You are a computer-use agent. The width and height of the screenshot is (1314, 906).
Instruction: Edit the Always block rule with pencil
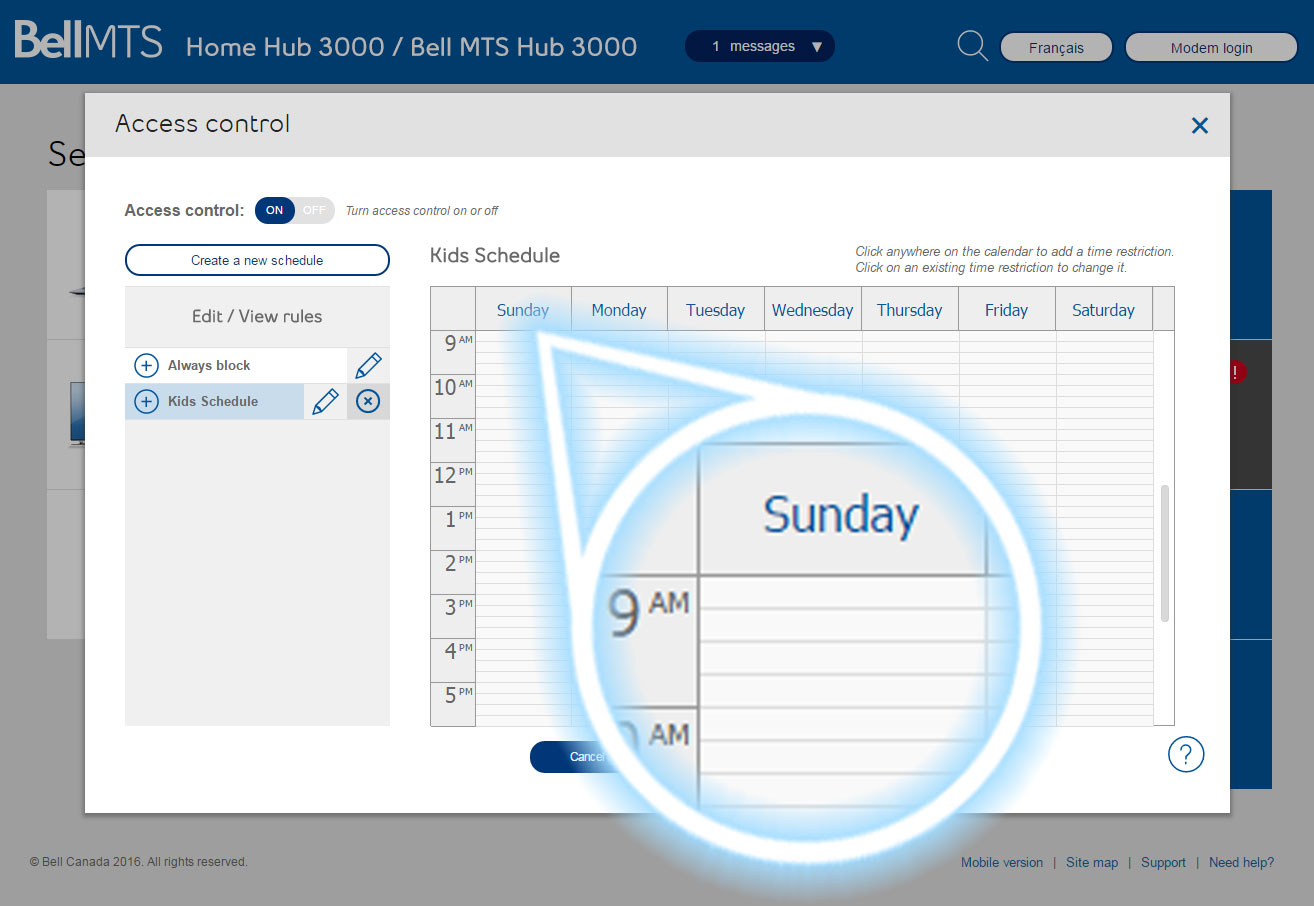coord(368,365)
